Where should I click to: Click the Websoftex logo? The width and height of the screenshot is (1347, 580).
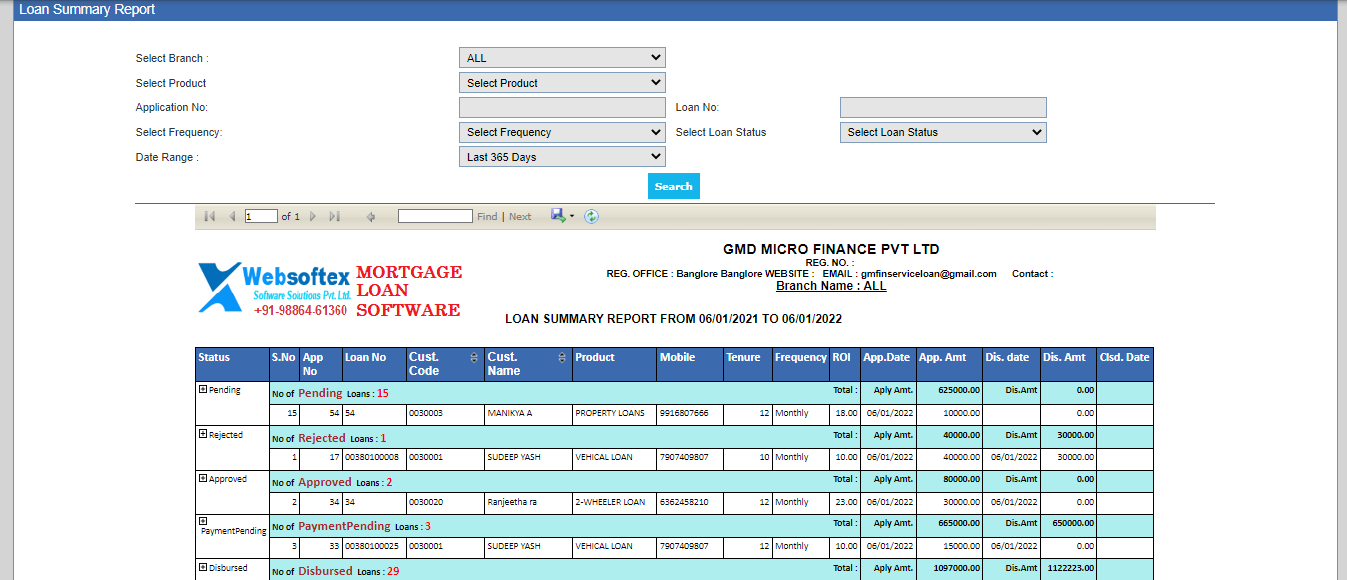[274, 289]
